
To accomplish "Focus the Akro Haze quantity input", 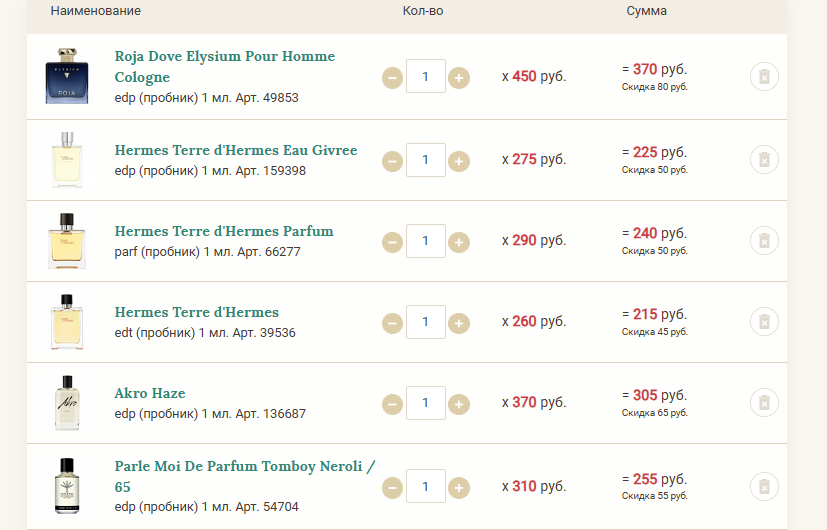I will click(x=426, y=403).
